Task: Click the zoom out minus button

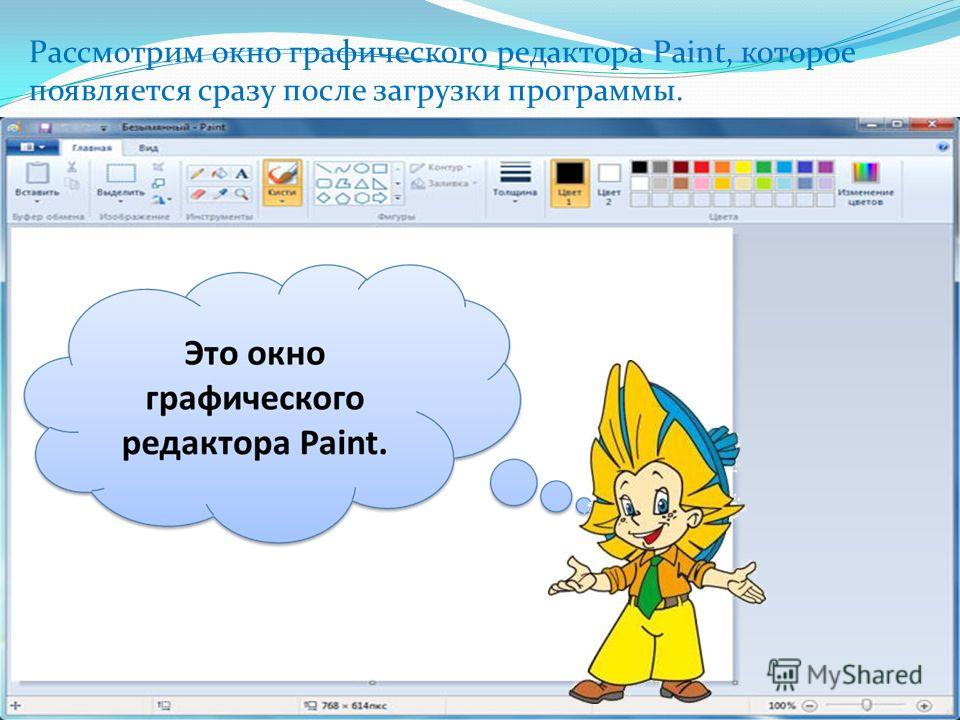Action: [810, 705]
